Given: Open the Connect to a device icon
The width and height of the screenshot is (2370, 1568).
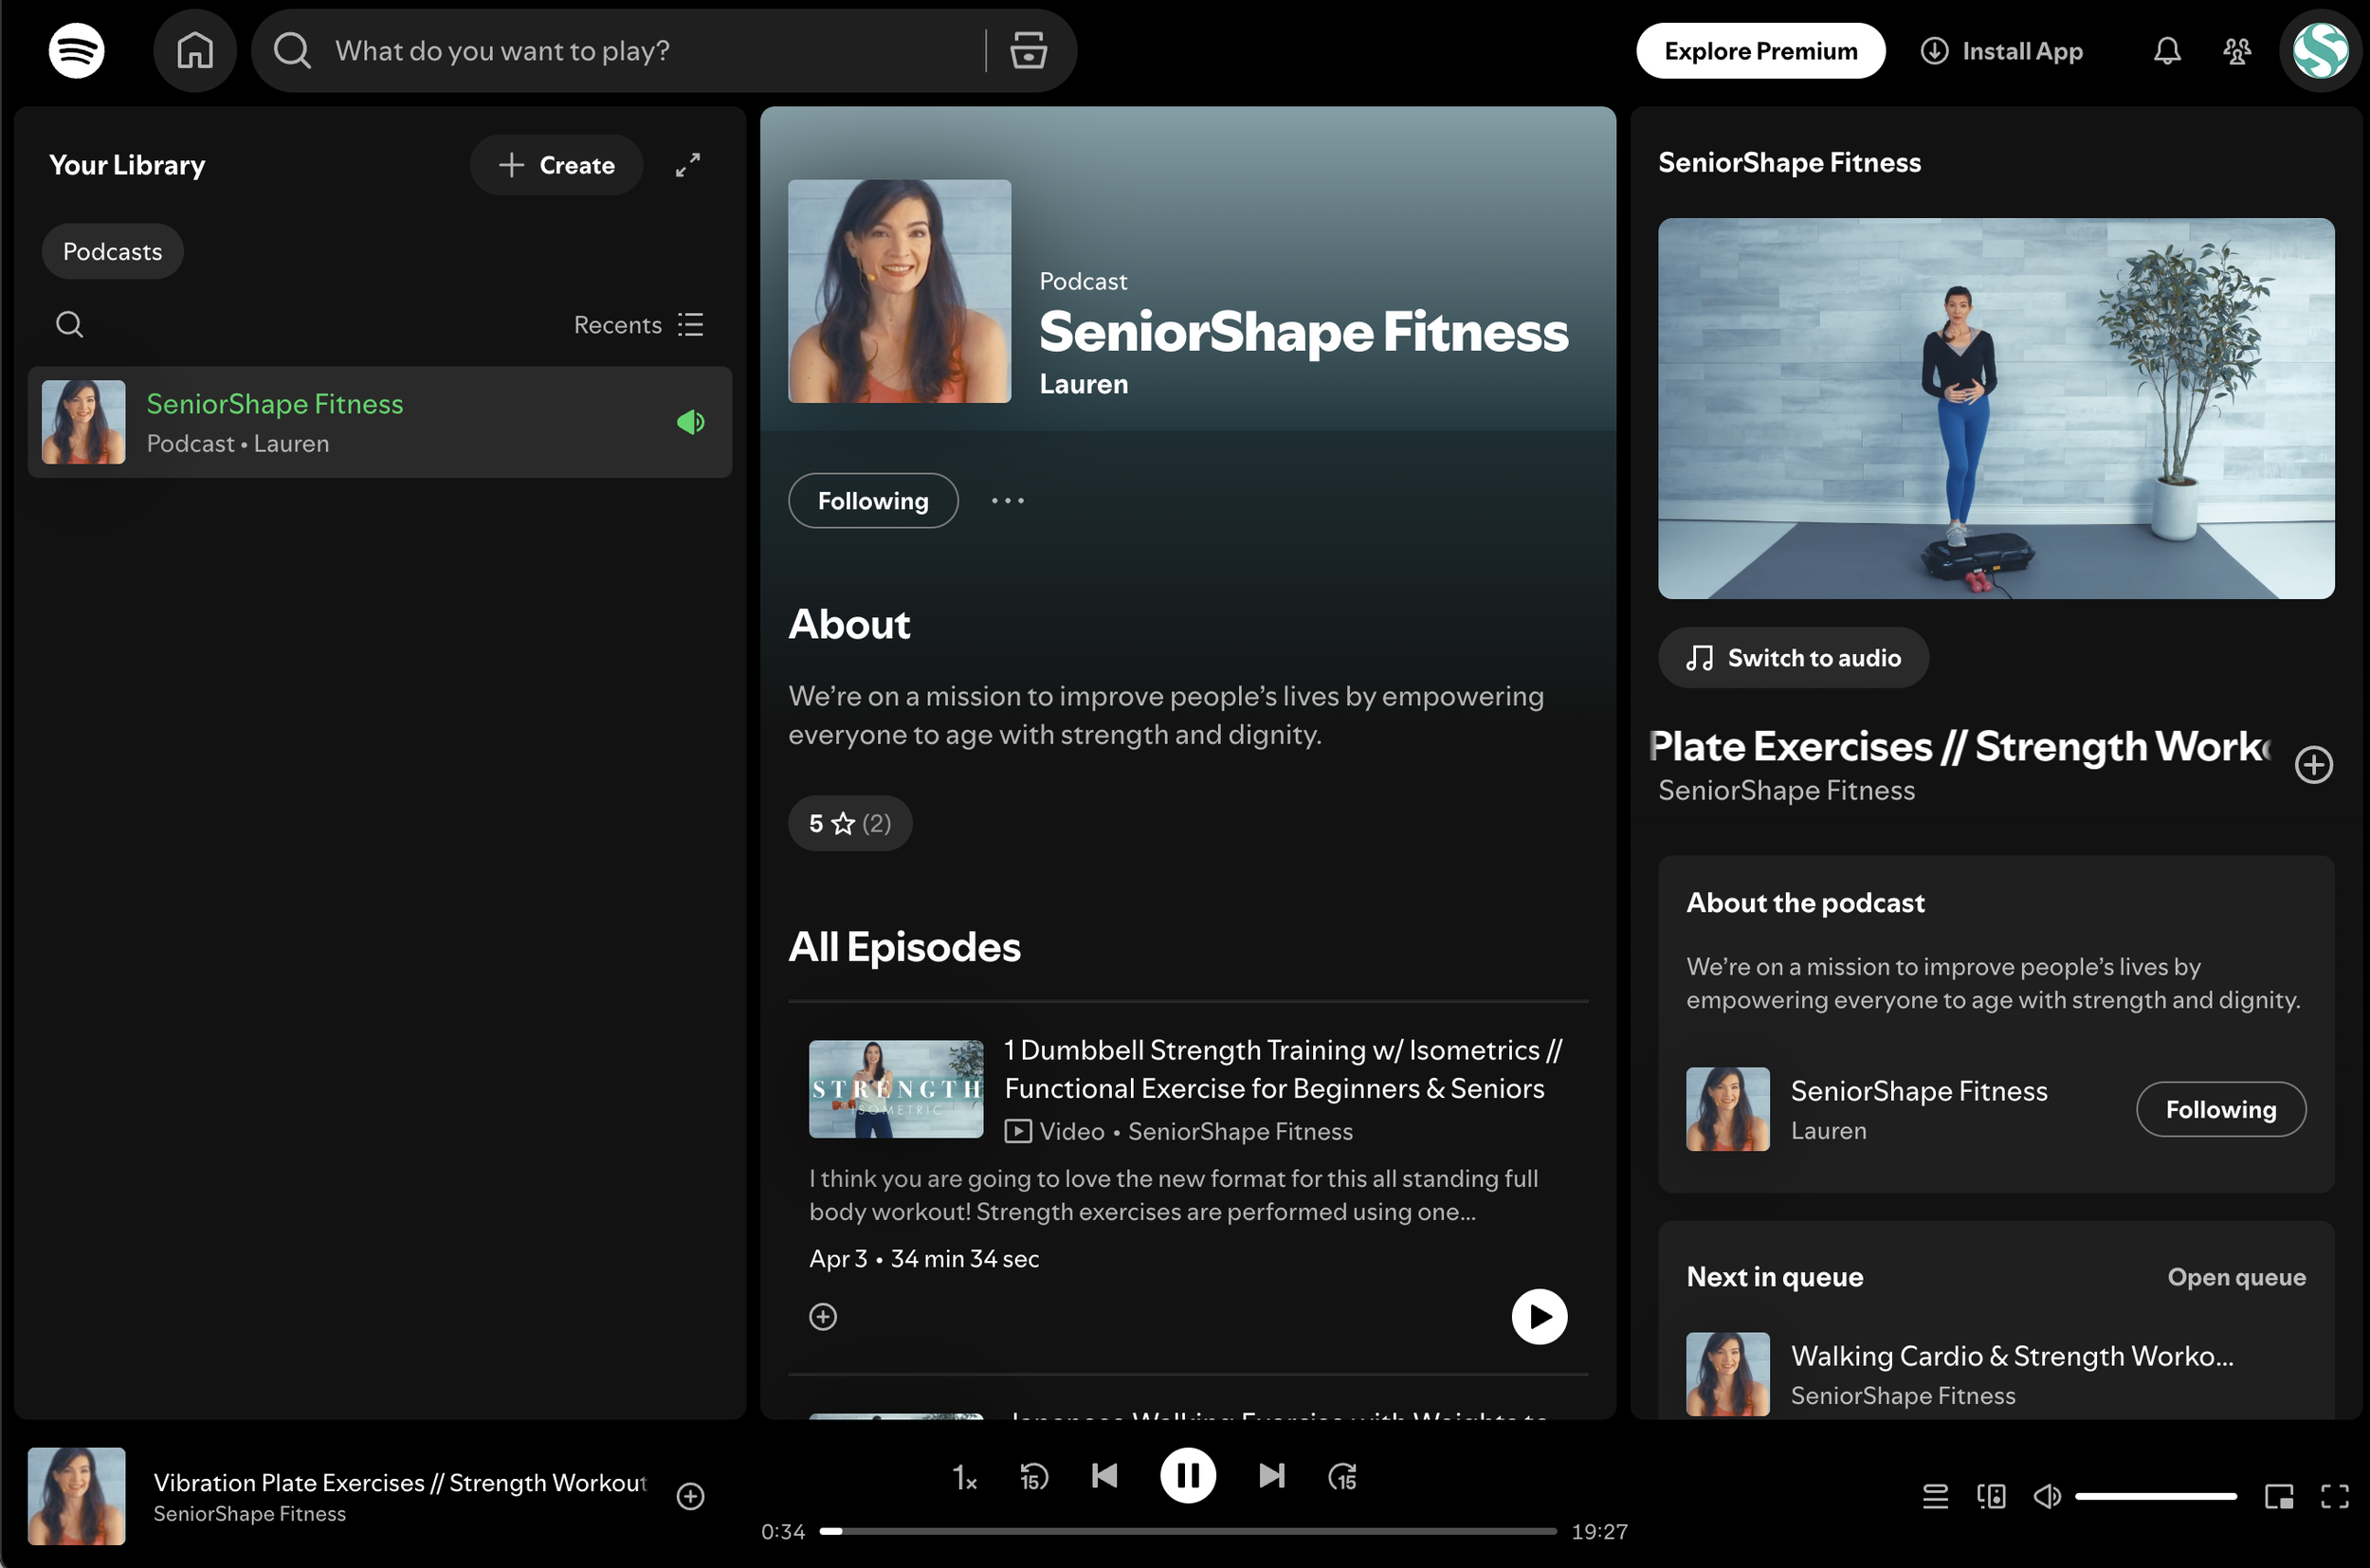Looking at the screenshot, I should 1991,1496.
